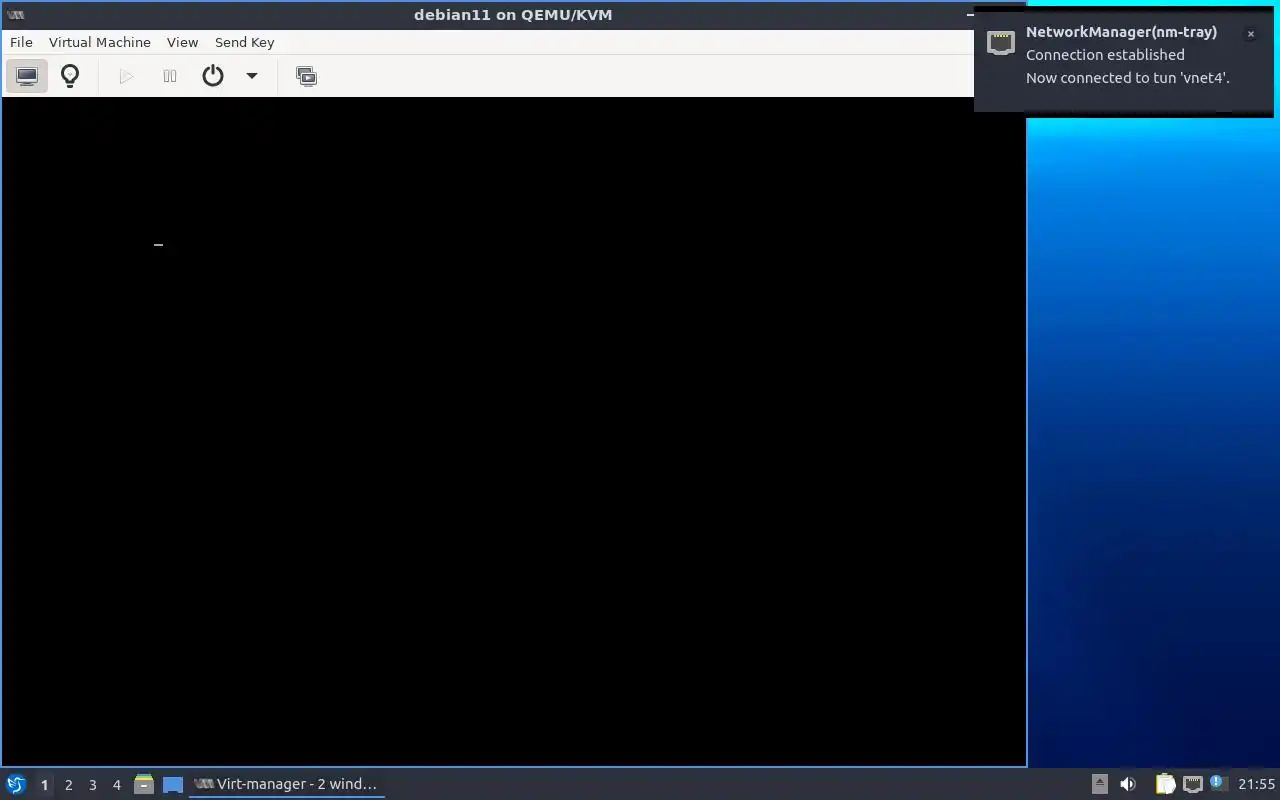Open the LXQt application menu
This screenshot has width=1280, height=800.
coord(16,784)
